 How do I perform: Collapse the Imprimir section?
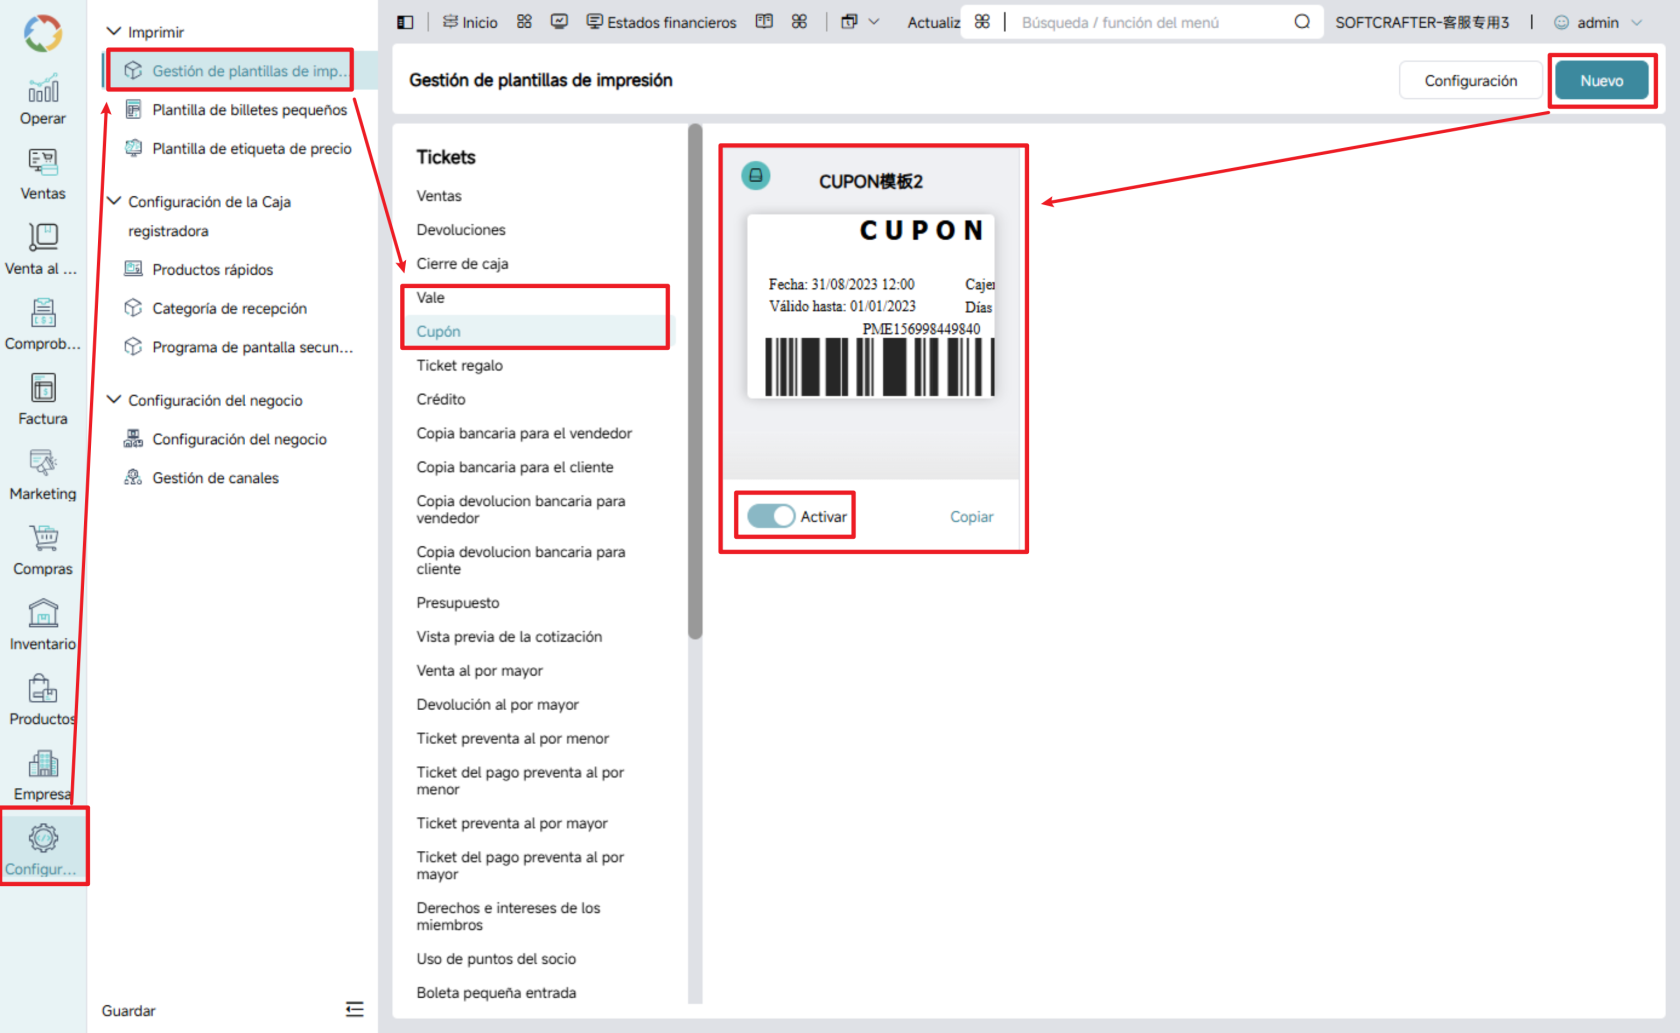tap(114, 32)
